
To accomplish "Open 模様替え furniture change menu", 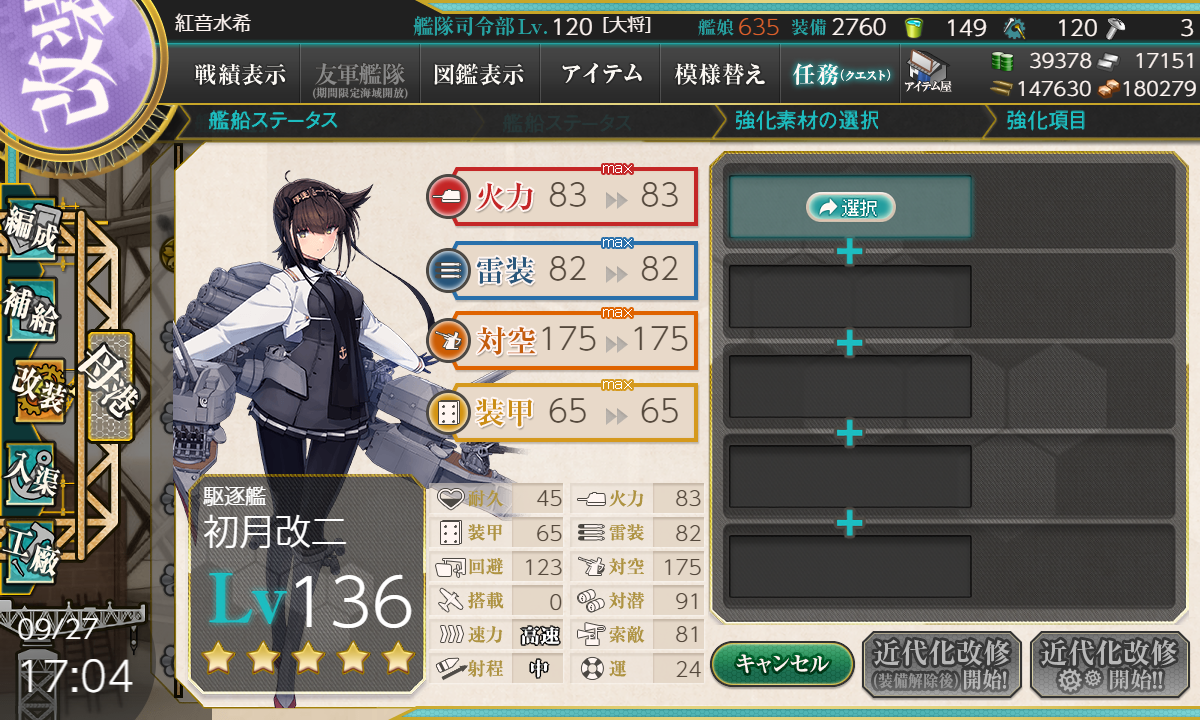I will pyautogui.click(x=720, y=74).
